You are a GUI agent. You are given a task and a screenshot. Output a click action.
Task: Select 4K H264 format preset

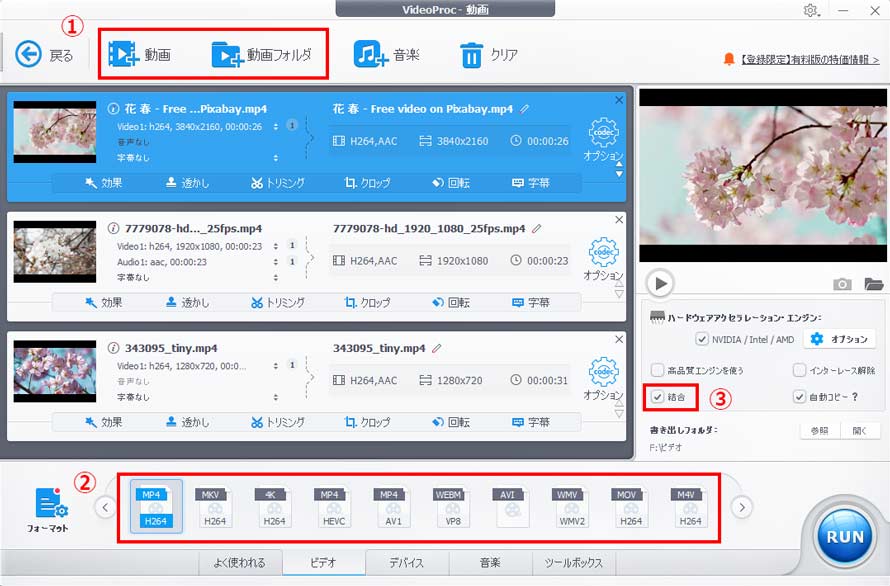click(274, 507)
